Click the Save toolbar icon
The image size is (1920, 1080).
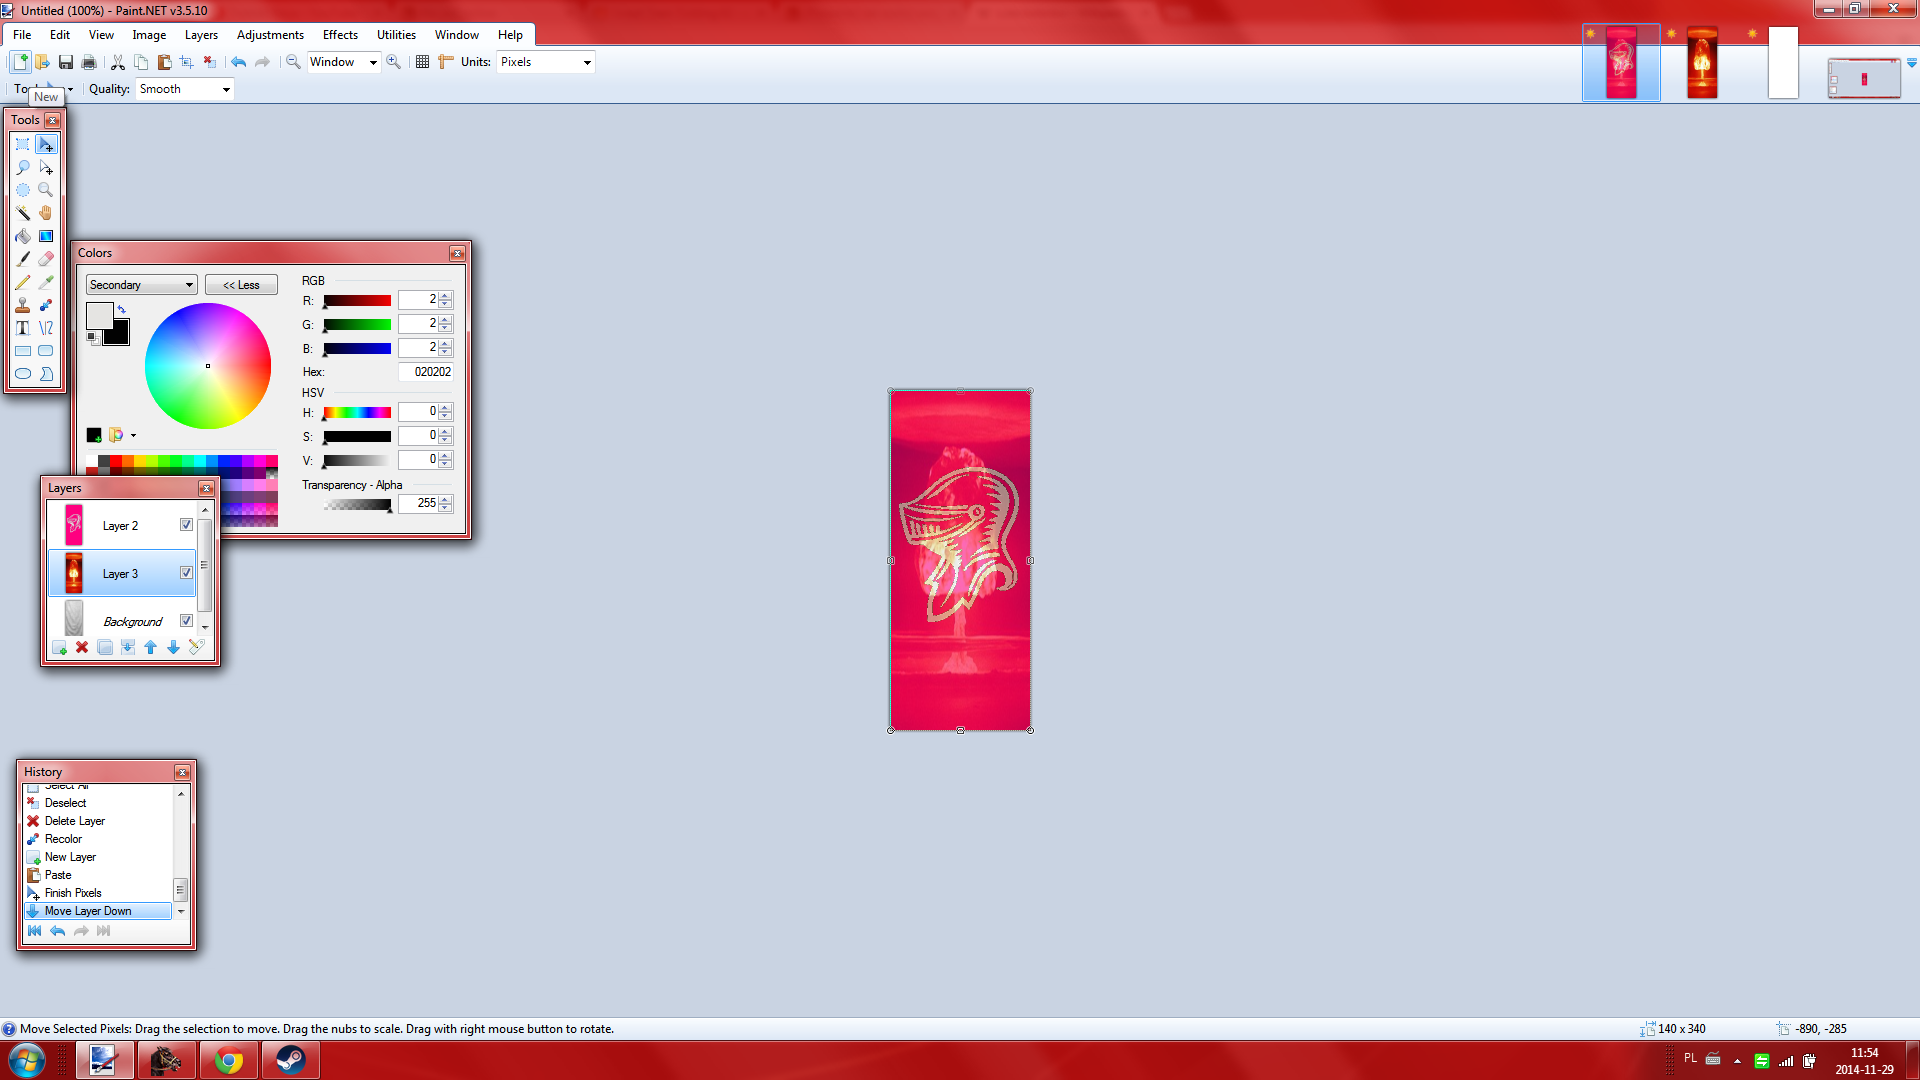tap(66, 62)
